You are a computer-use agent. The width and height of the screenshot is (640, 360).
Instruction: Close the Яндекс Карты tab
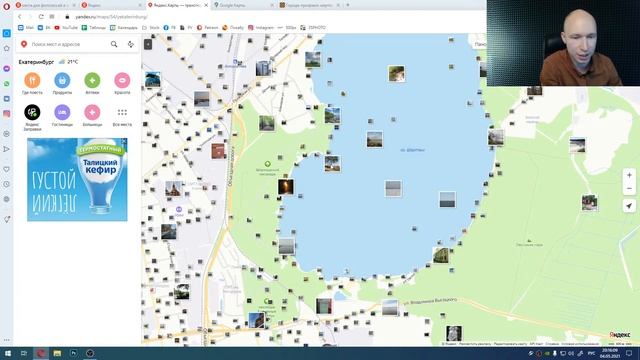click(206, 5)
